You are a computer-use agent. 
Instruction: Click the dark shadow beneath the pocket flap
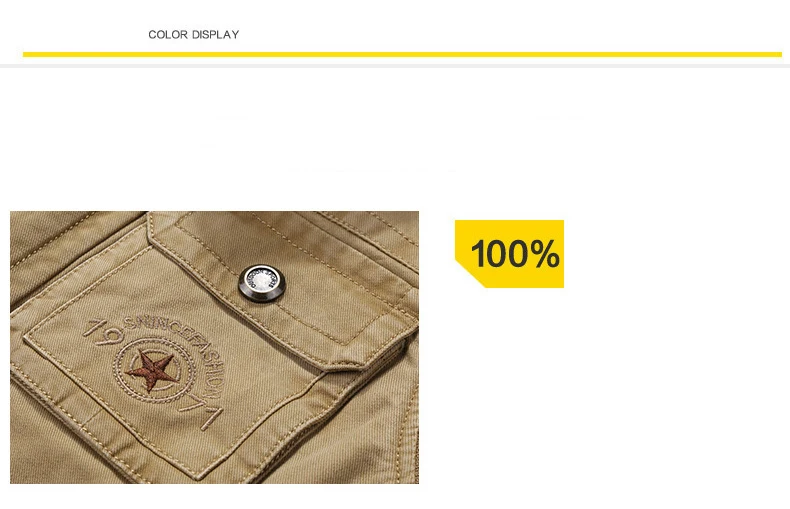pyautogui.click(x=353, y=375)
